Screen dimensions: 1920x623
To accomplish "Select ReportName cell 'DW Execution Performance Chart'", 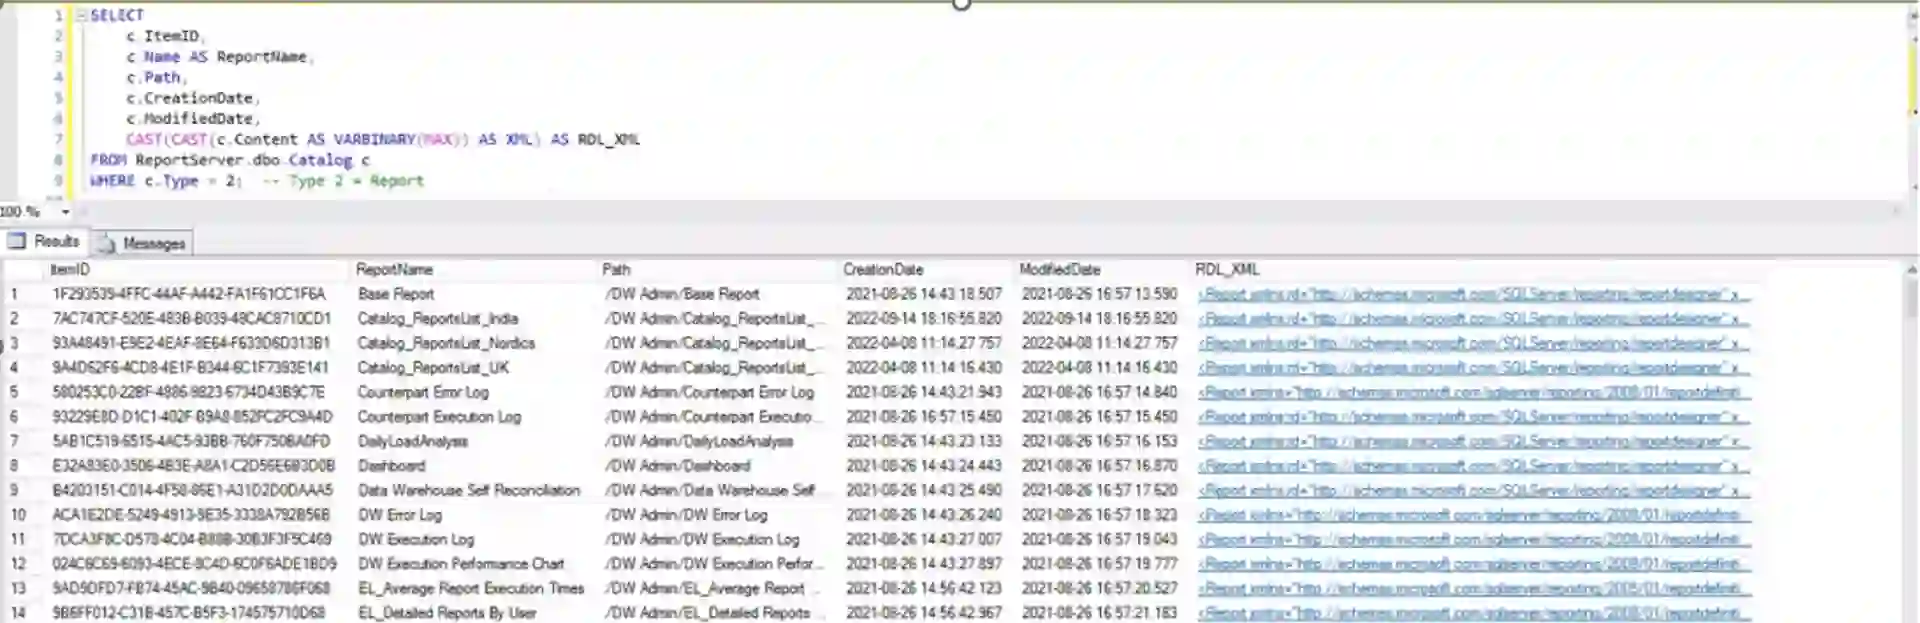I will click(461, 564).
